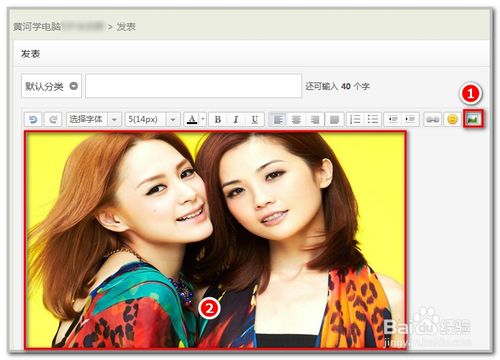Click the redo icon in the editor toolbar

coord(53,119)
